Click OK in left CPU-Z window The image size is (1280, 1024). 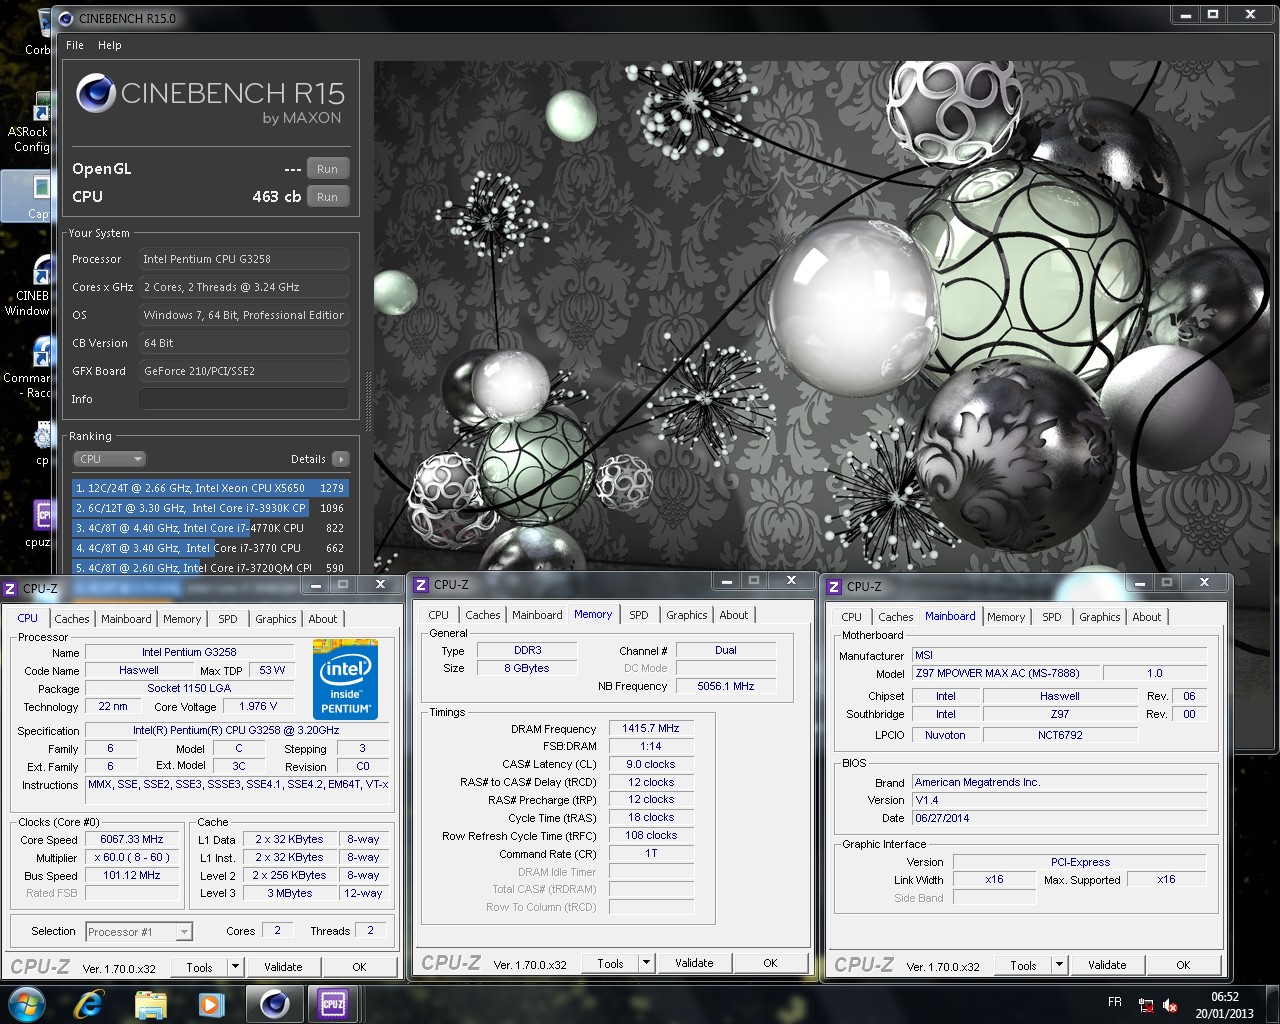point(359,967)
